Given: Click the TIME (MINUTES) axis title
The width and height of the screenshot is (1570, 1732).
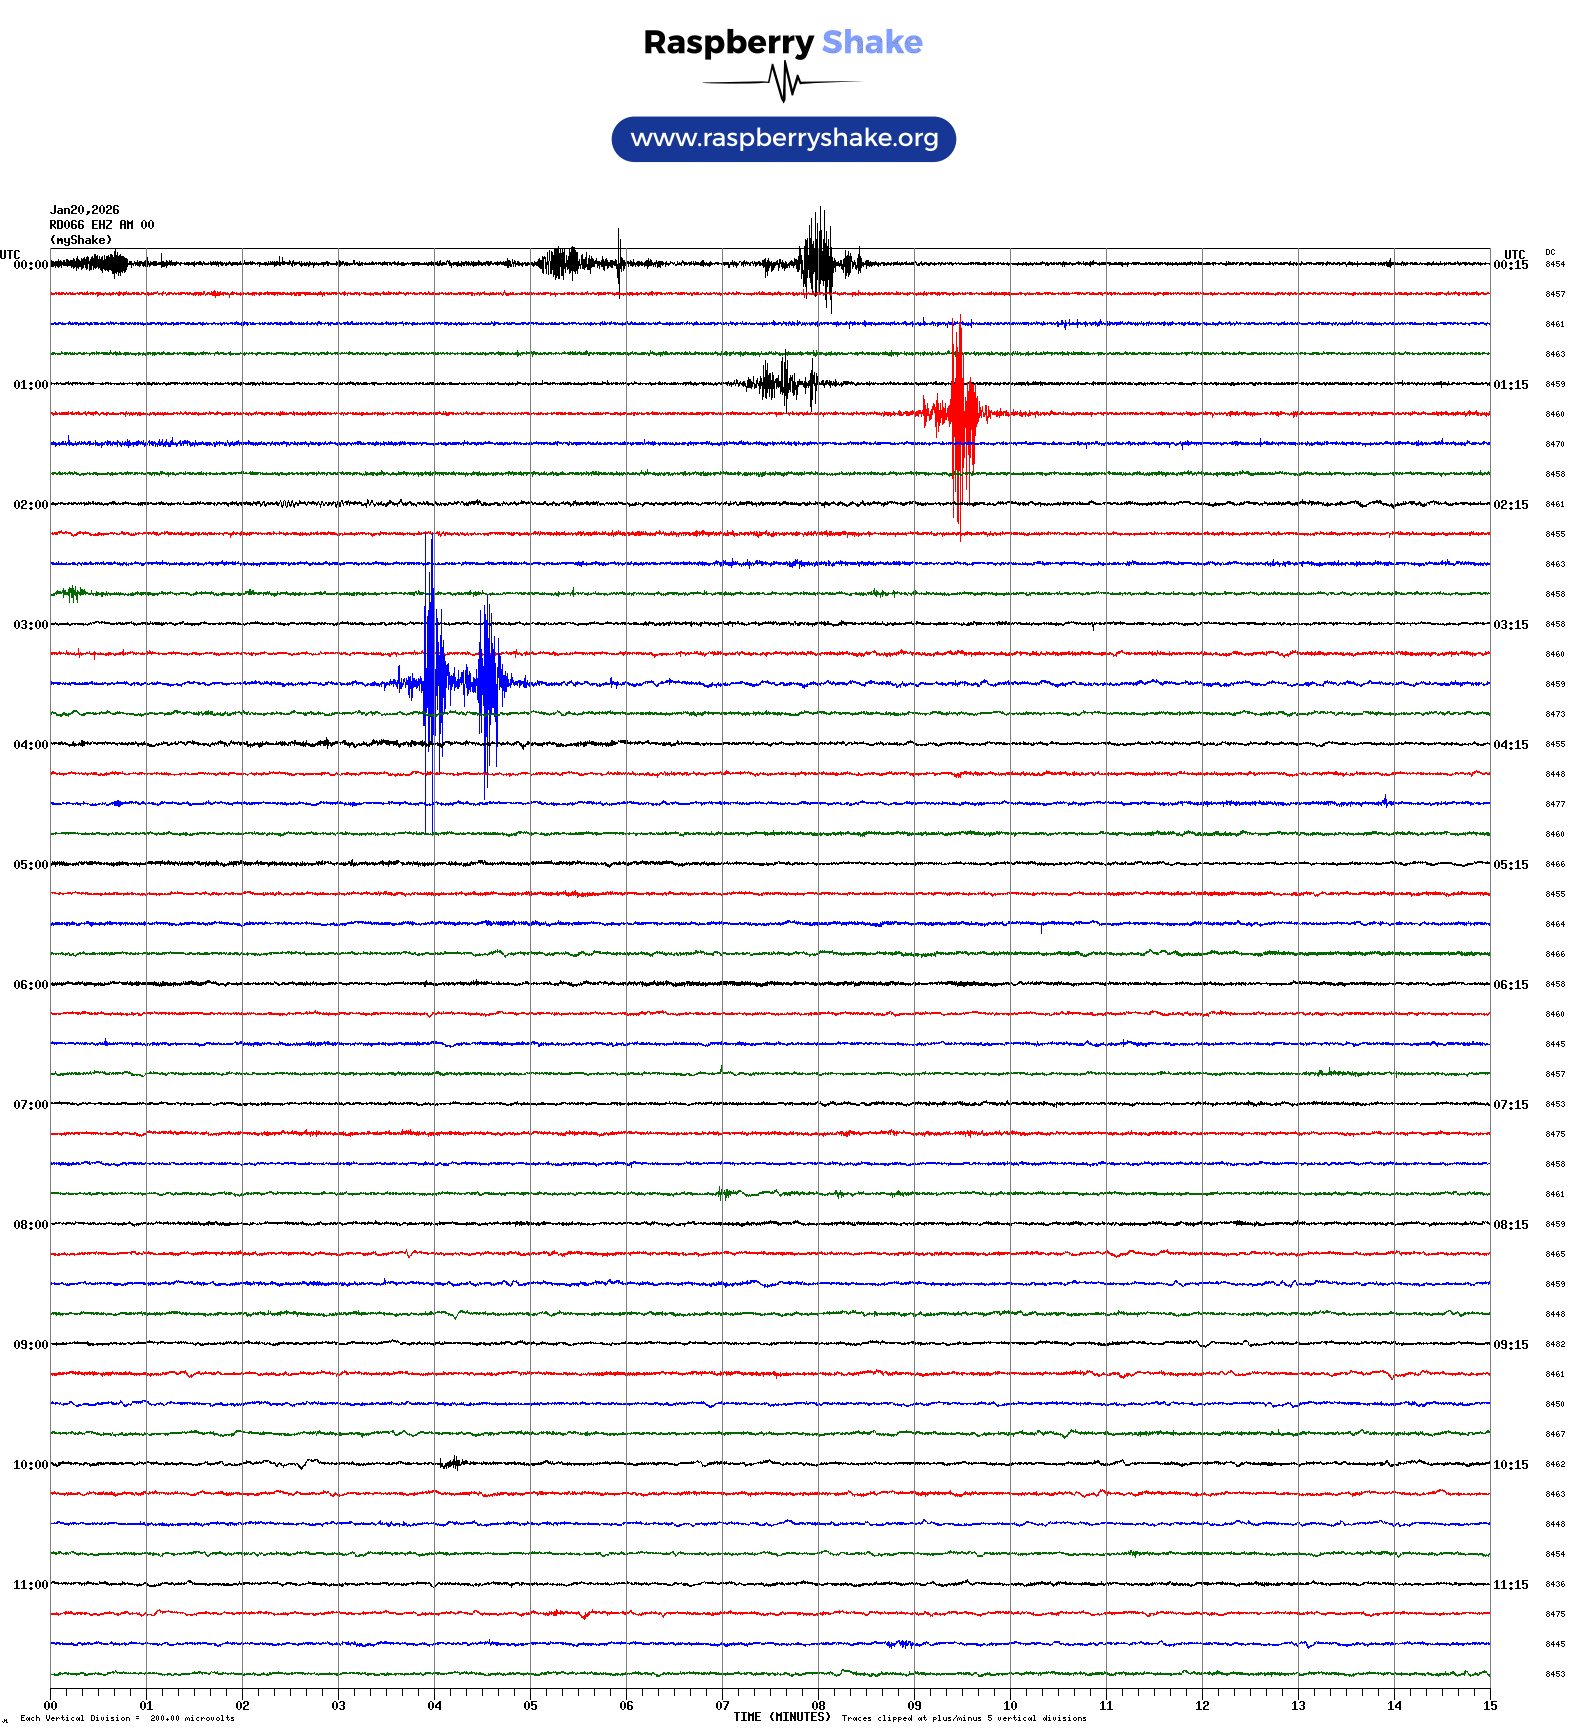Looking at the screenshot, I should pyautogui.click(x=781, y=1717).
